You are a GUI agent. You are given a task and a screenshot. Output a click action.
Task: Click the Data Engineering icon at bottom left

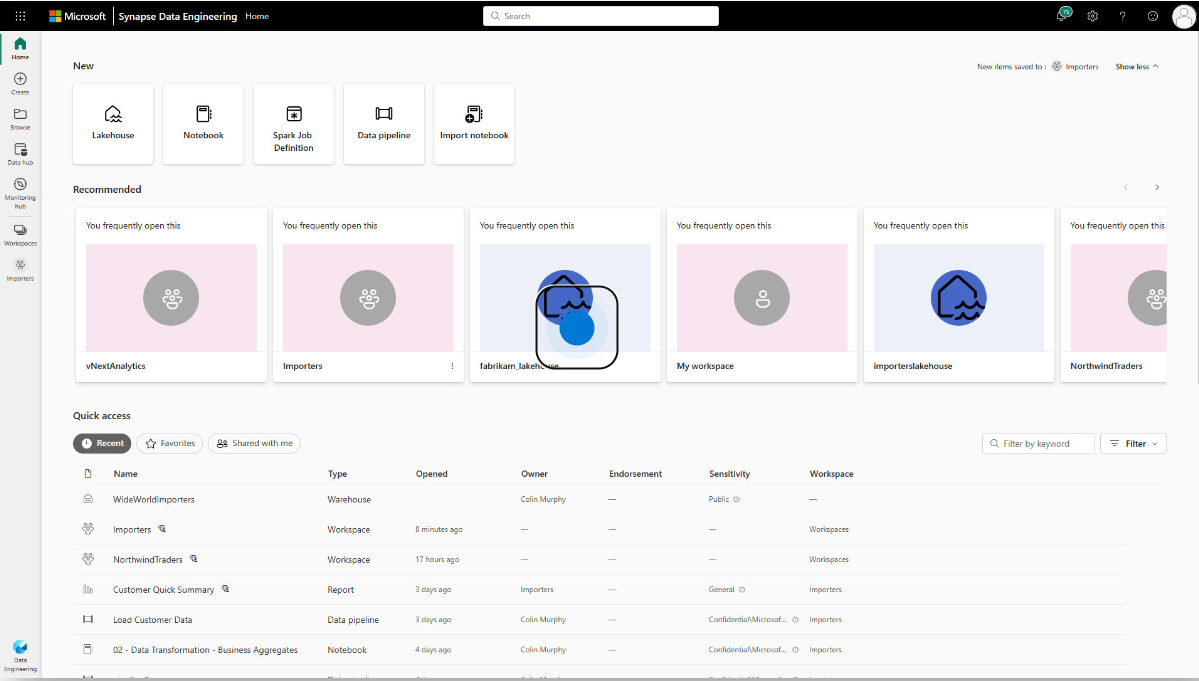click(19, 651)
